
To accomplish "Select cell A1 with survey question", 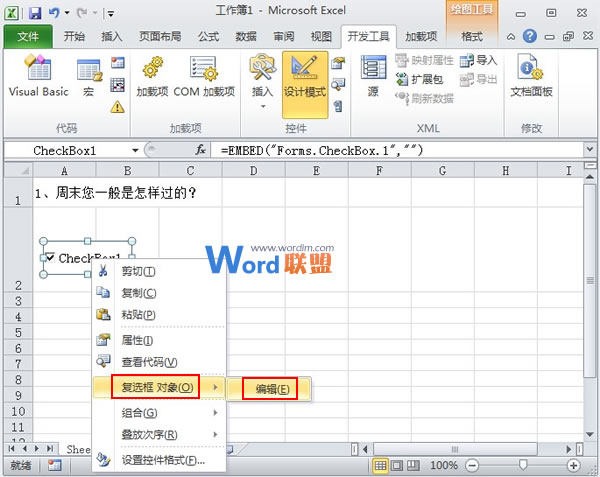I will 64,192.
